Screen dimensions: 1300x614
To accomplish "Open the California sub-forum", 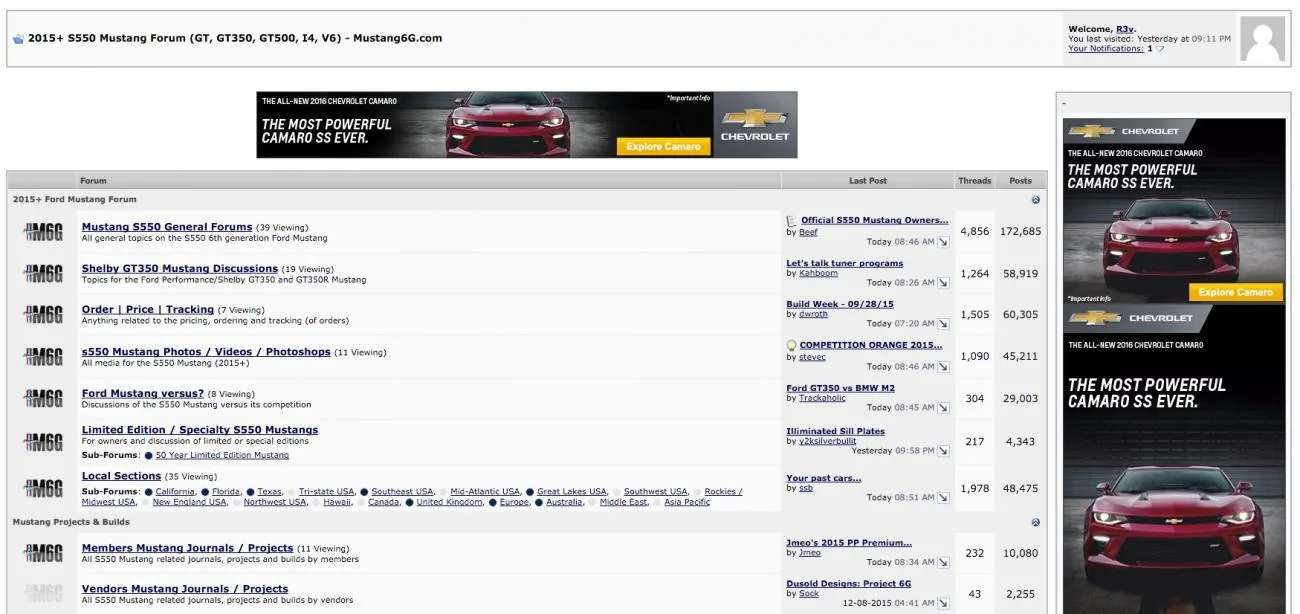I will [x=175, y=492].
